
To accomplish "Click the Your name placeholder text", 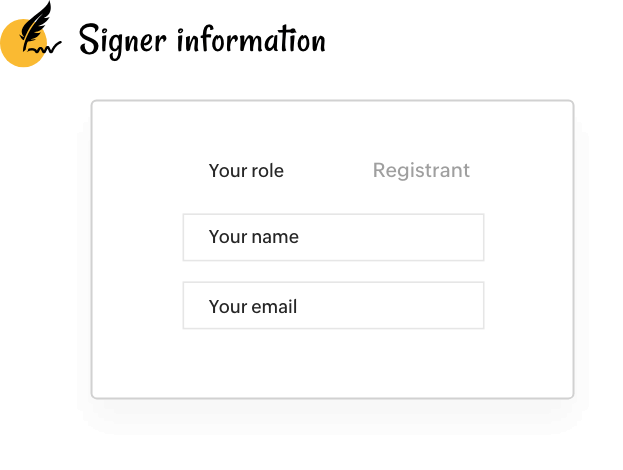I will (254, 237).
